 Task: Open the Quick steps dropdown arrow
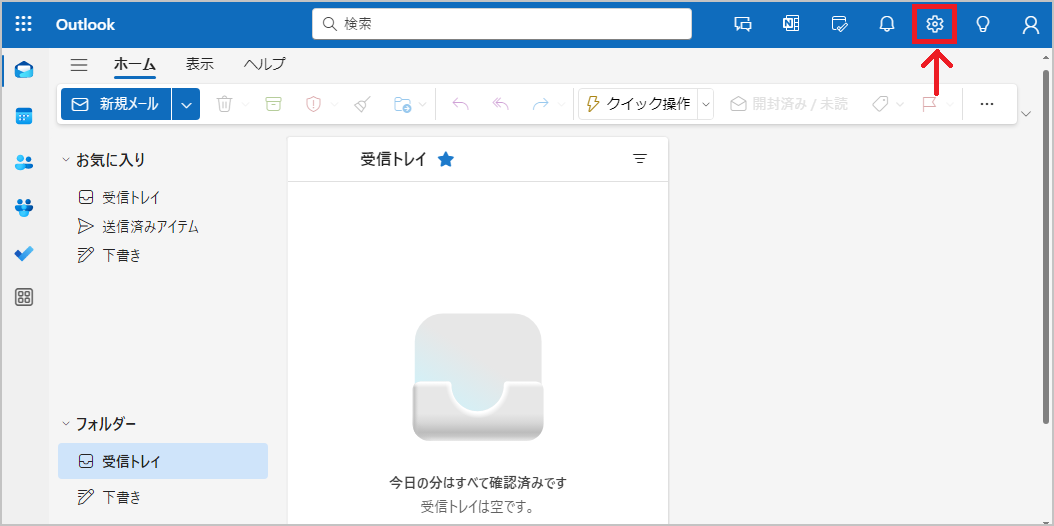click(x=705, y=104)
